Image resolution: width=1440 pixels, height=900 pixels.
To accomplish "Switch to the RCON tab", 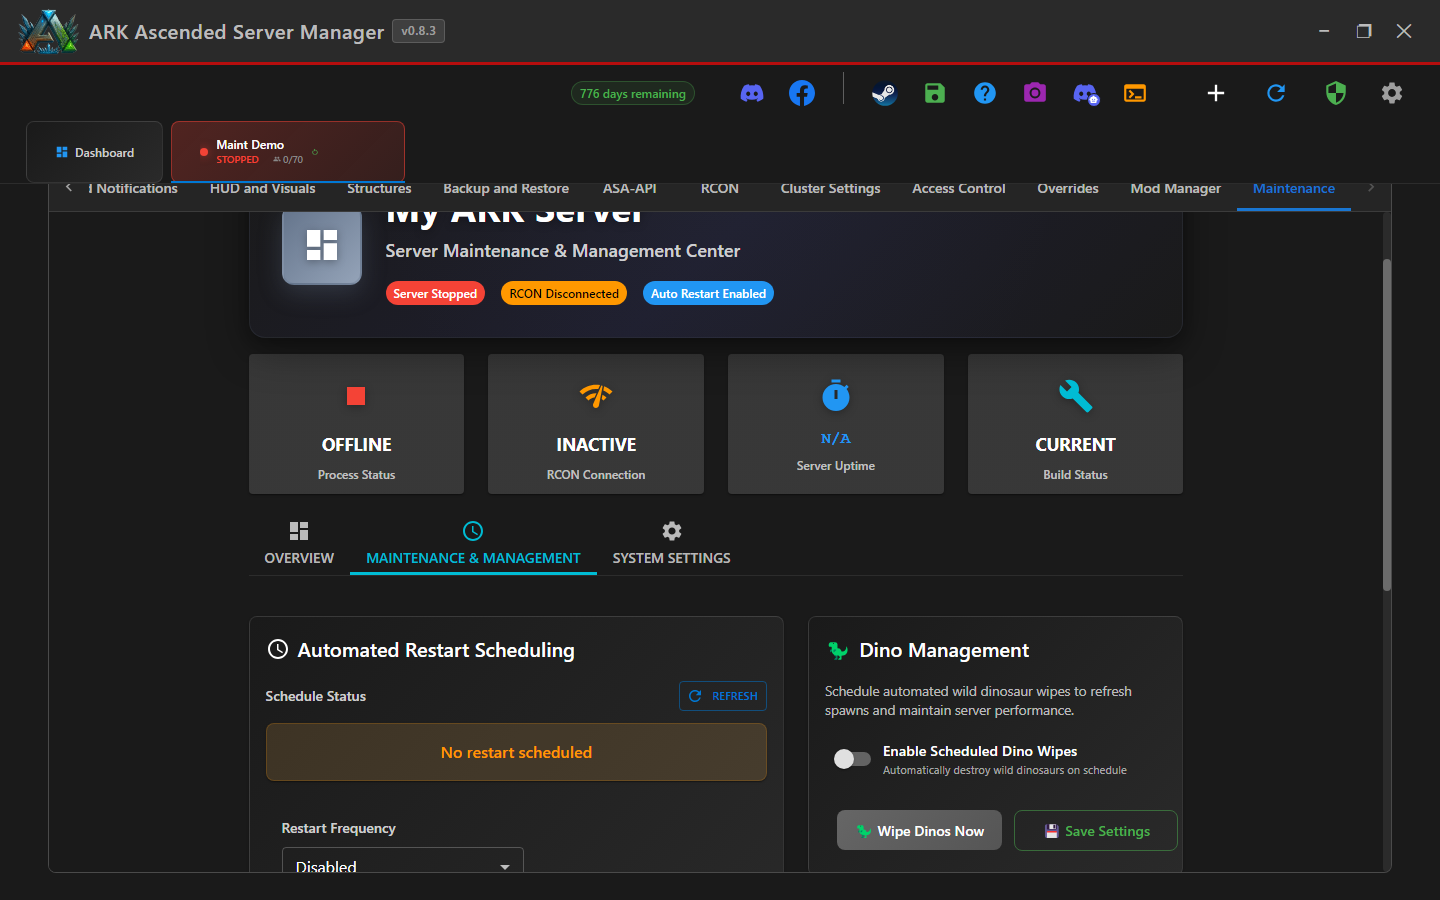I will click(x=720, y=189).
